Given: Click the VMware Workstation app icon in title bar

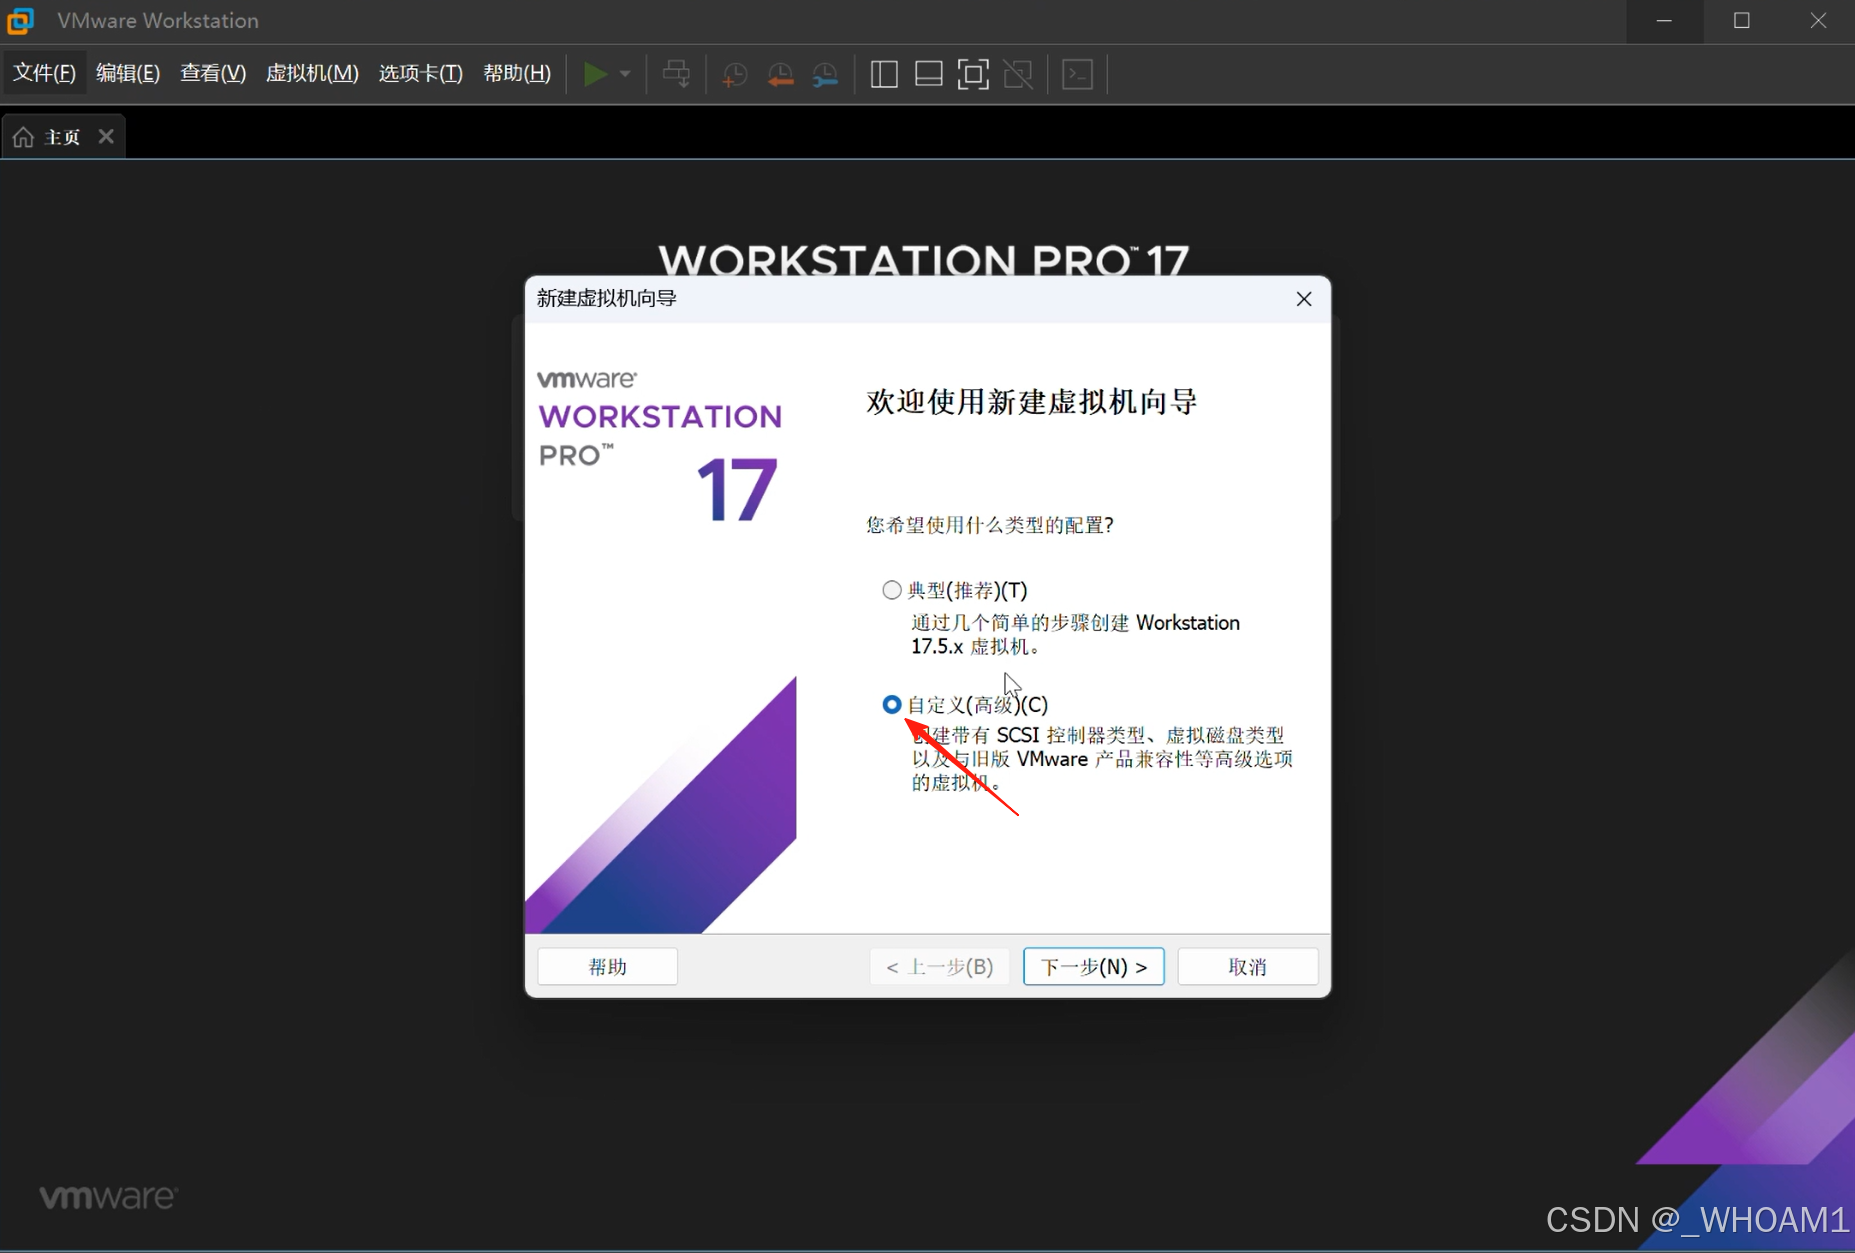Looking at the screenshot, I should [21, 20].
